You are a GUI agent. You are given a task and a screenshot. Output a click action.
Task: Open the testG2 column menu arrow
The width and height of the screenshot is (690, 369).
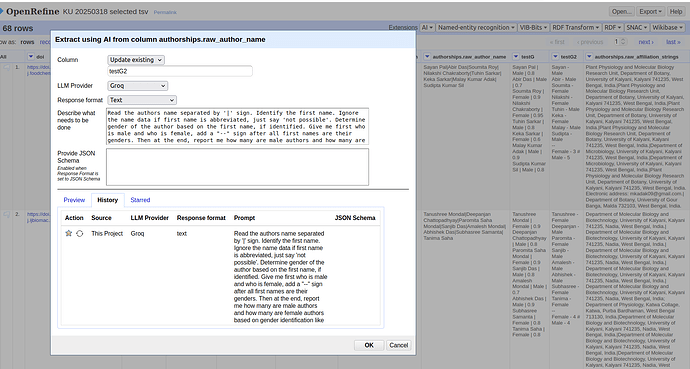[x=555, y=57]
